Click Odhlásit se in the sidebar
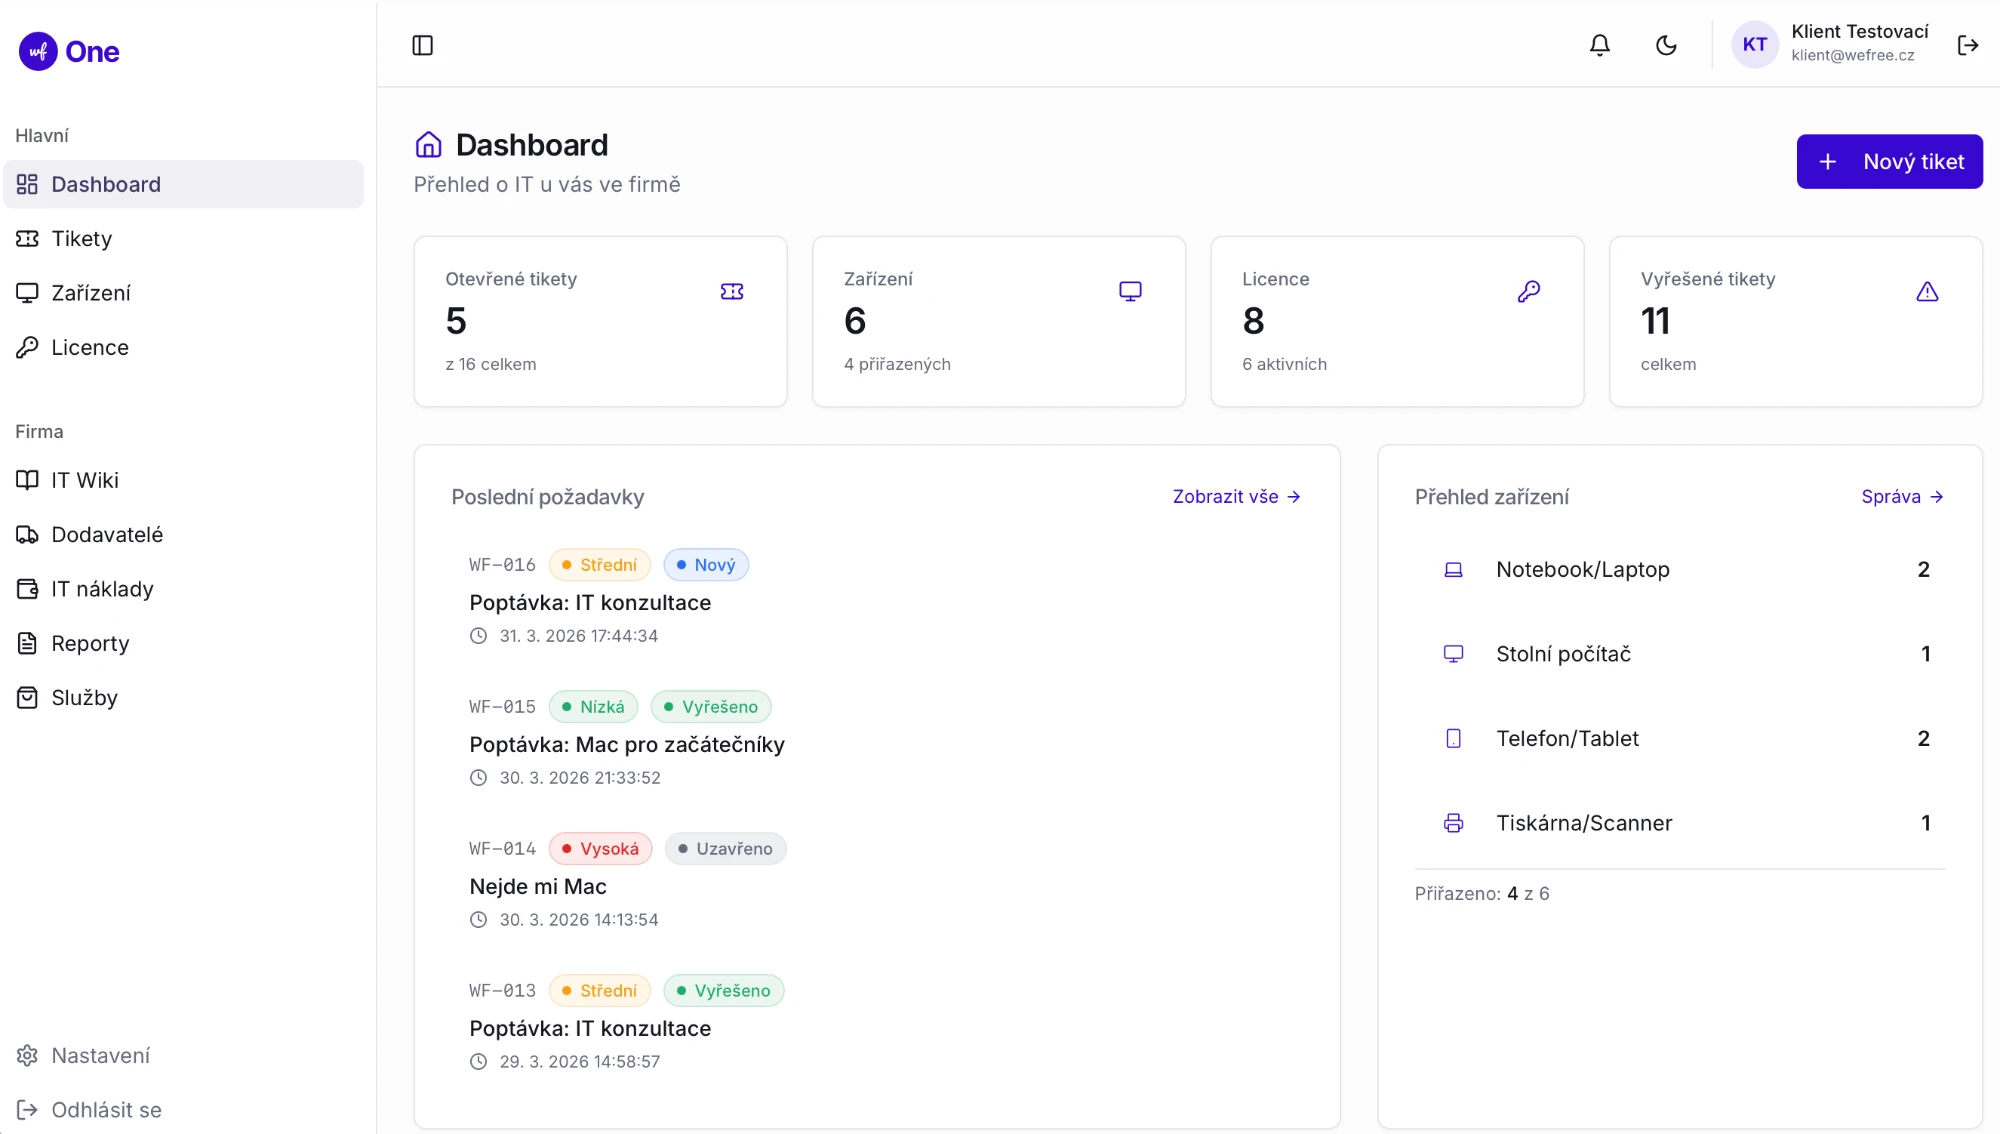The image size is (2000, 1134). [184, 1109]
